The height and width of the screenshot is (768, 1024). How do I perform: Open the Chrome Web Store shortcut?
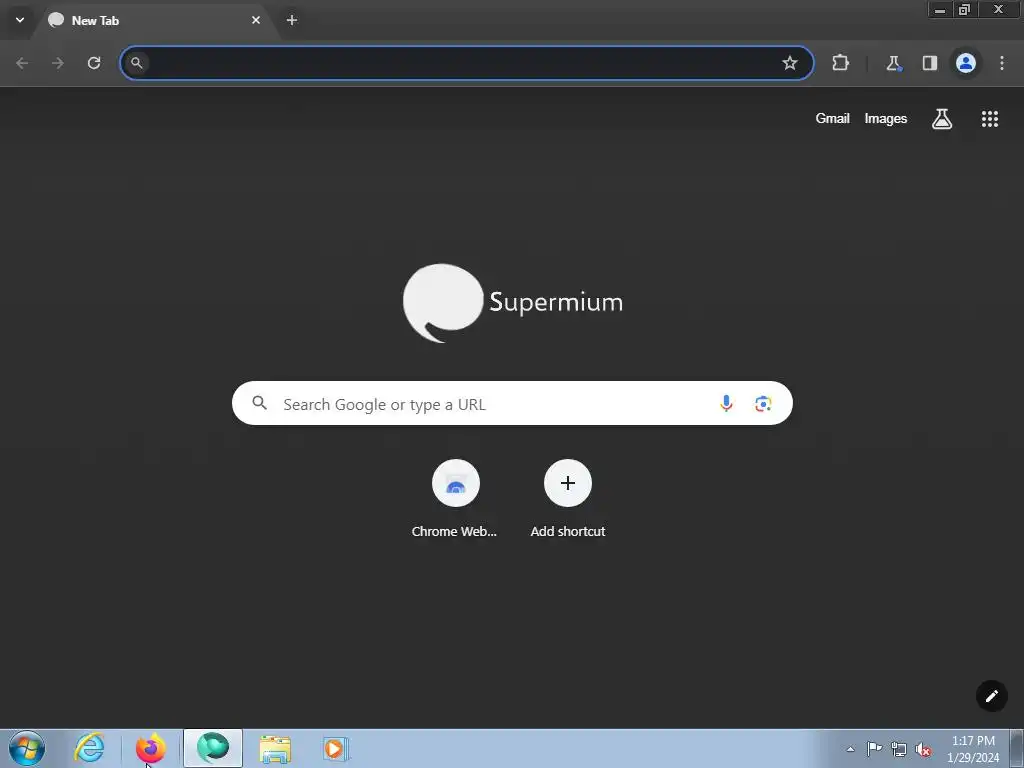[x=455, y=499]
